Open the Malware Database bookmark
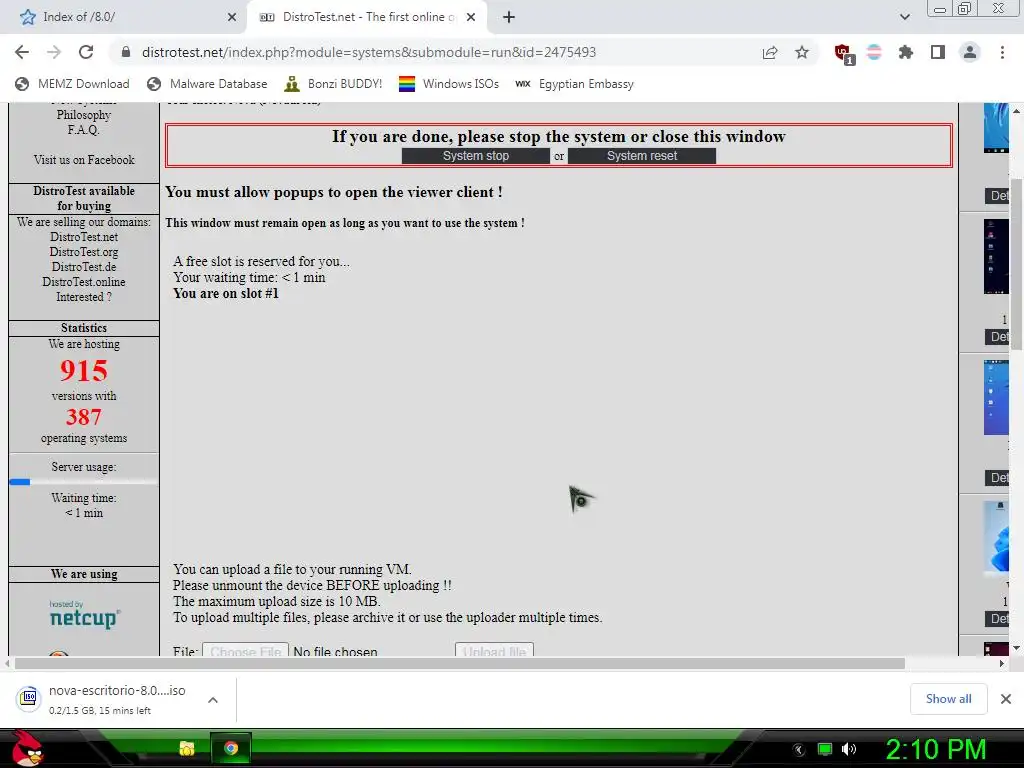The width and height of the screenshot is (1024, 768). coord(208,84)
